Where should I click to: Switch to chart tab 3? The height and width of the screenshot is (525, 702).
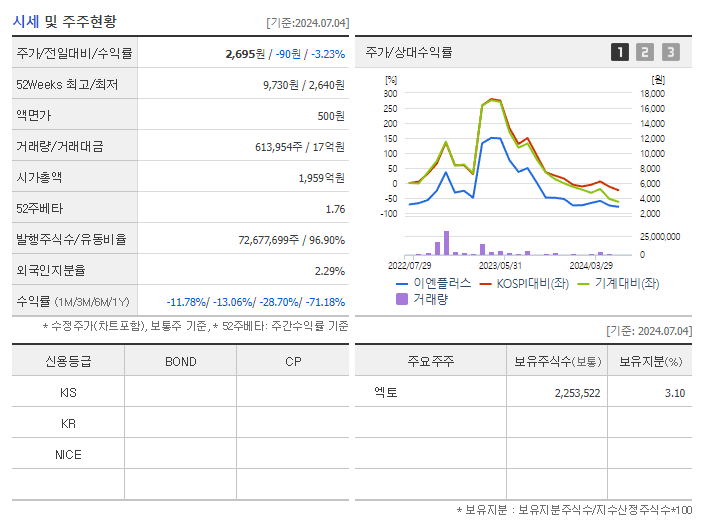[671, 52]
